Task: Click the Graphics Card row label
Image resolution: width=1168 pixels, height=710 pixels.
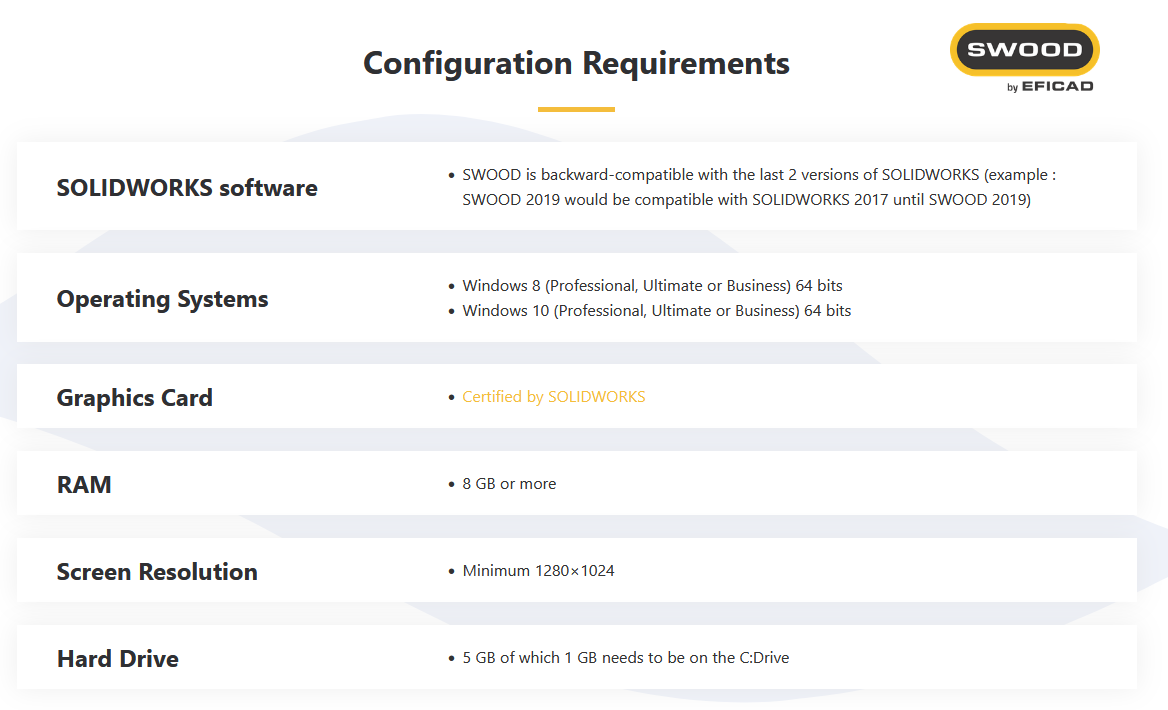Action: [135, 398]
